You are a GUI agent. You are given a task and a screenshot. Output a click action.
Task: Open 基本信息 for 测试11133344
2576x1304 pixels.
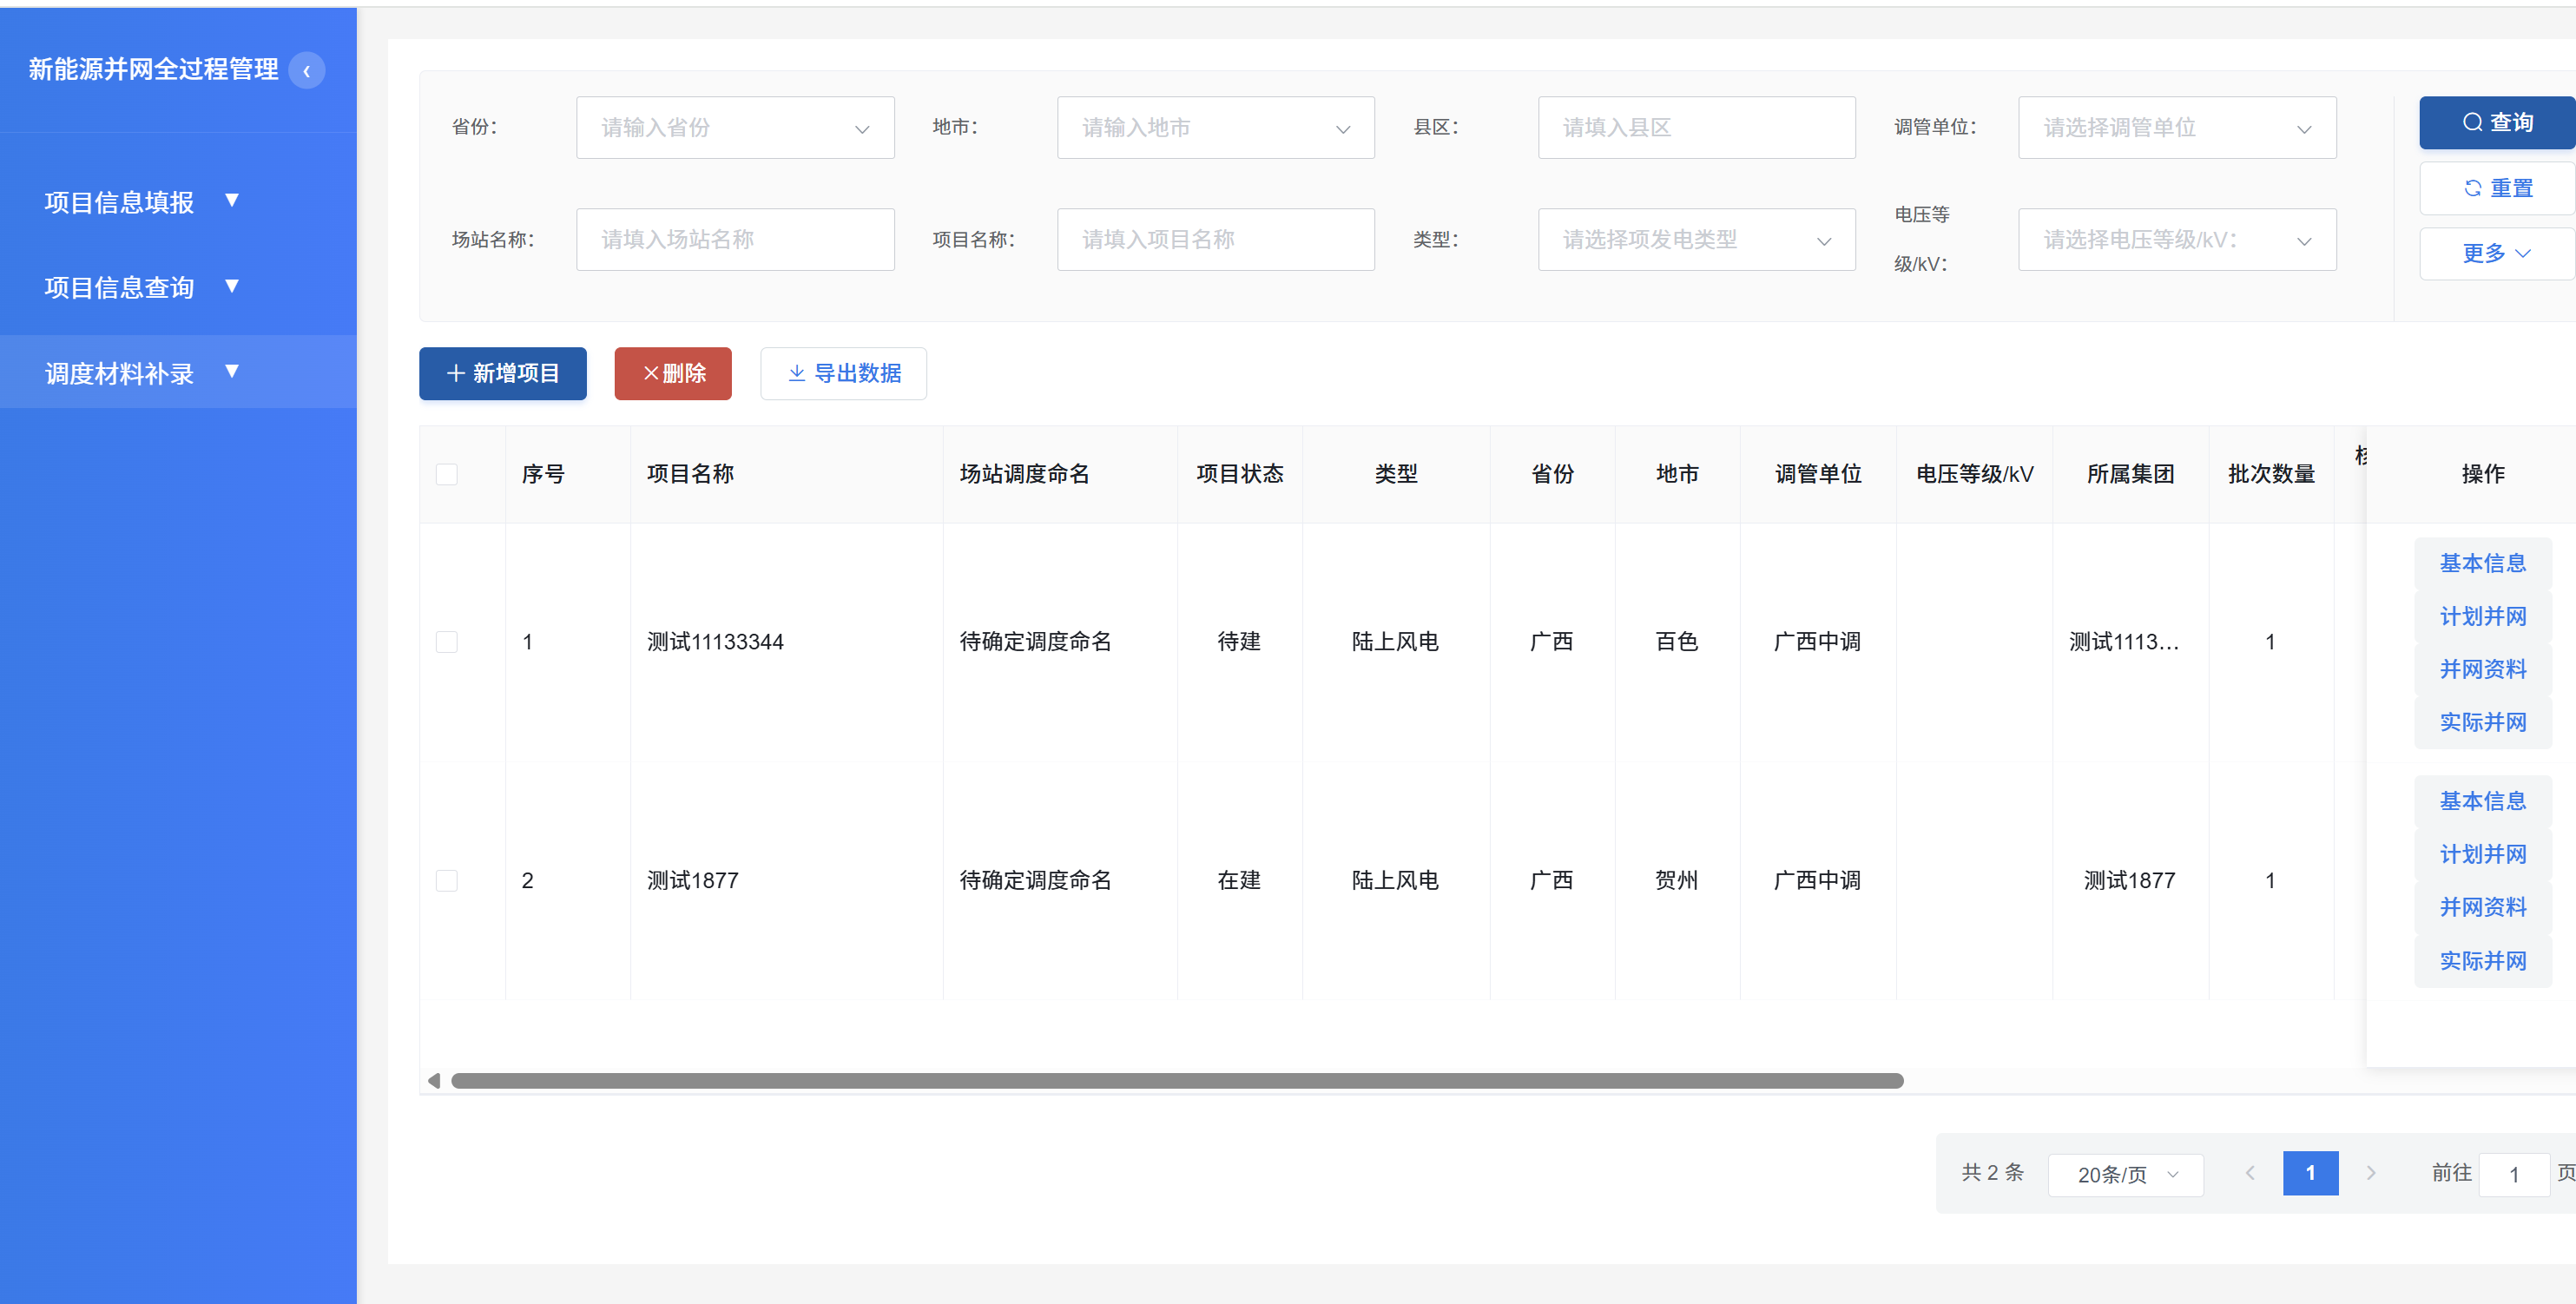(2483, 564)
